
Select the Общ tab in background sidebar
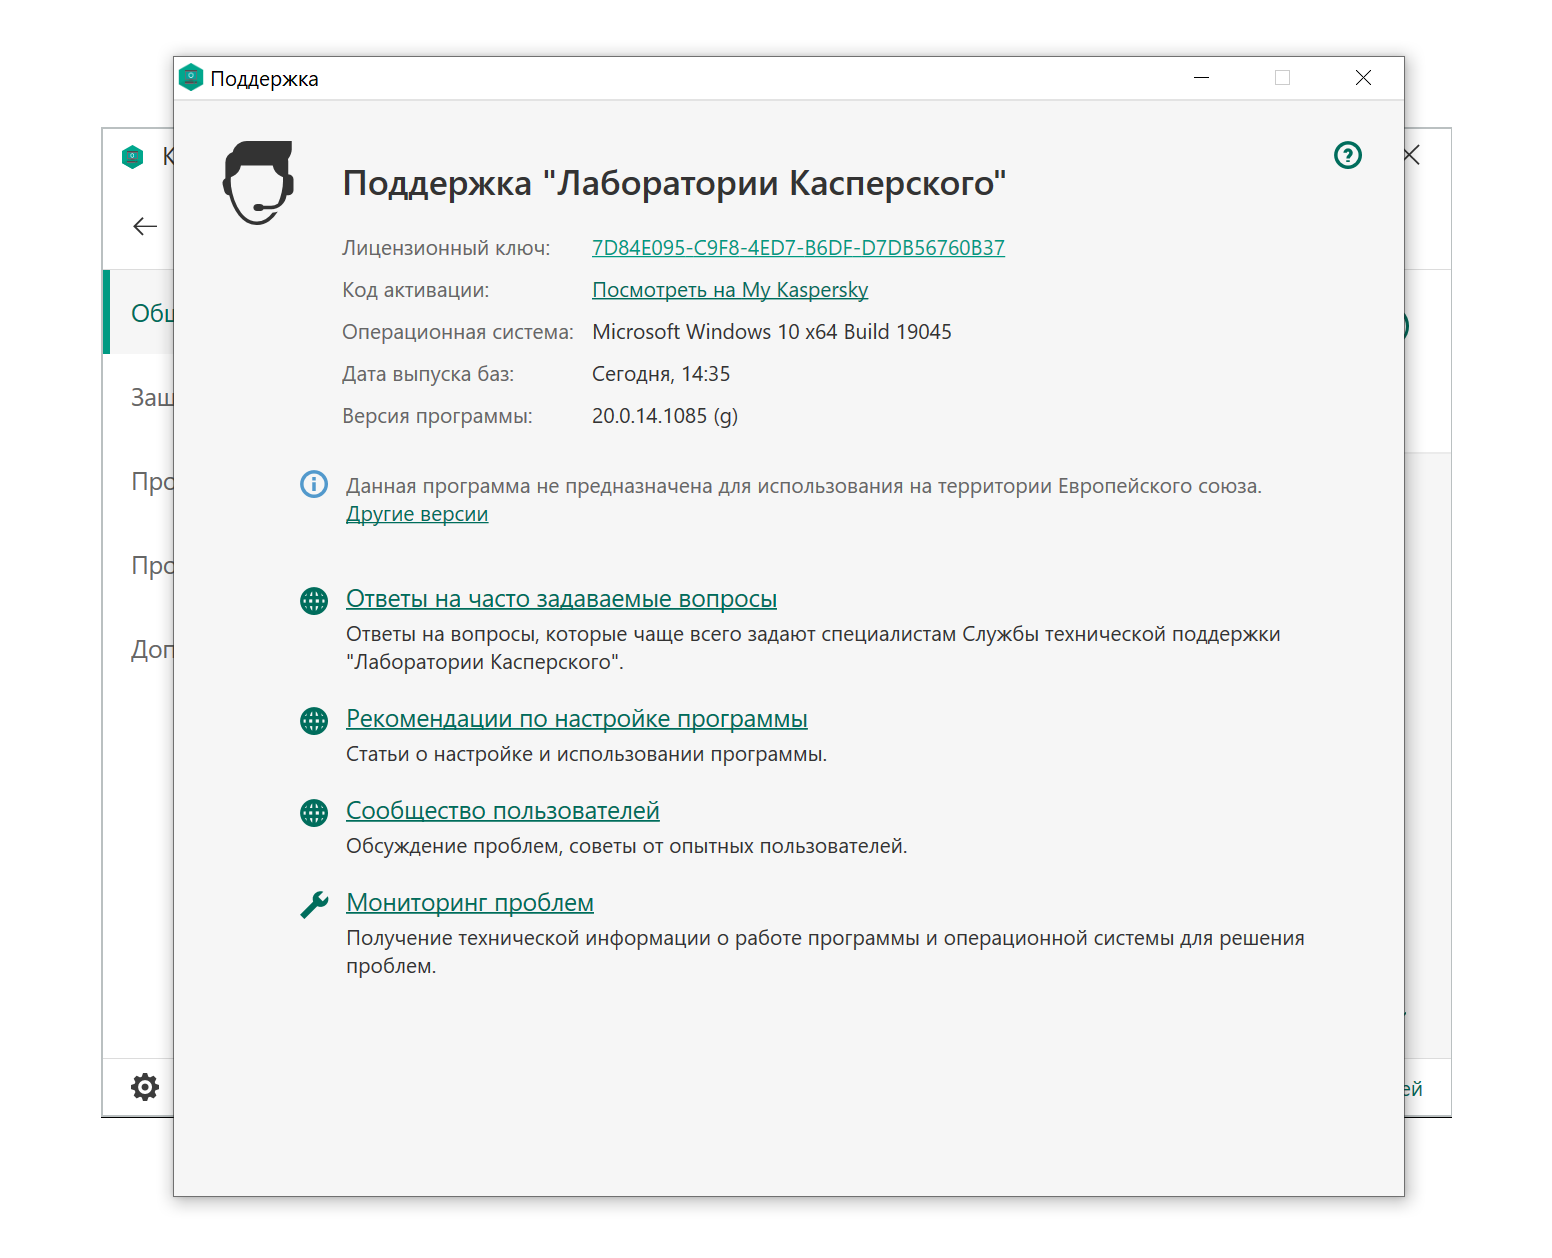140,313
